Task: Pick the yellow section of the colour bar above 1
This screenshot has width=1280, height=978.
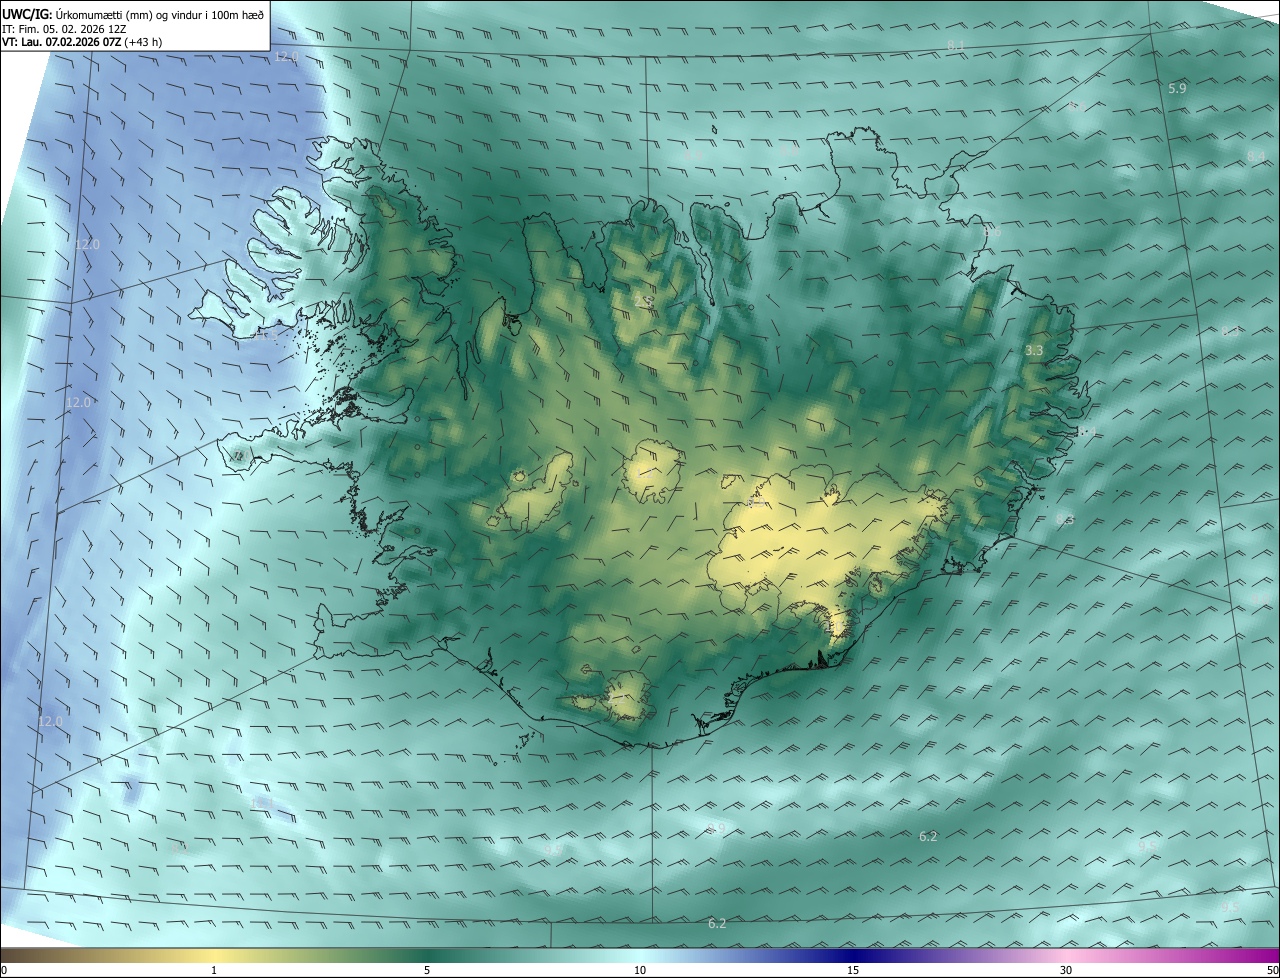Action: (214, 956)
